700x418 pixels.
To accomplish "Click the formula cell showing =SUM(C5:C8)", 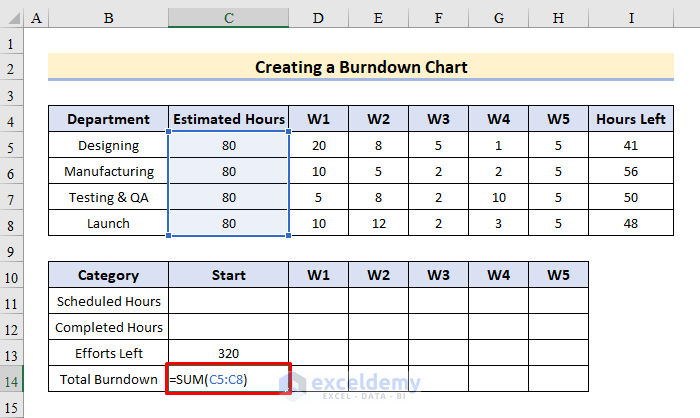I will tap(229, 379).
